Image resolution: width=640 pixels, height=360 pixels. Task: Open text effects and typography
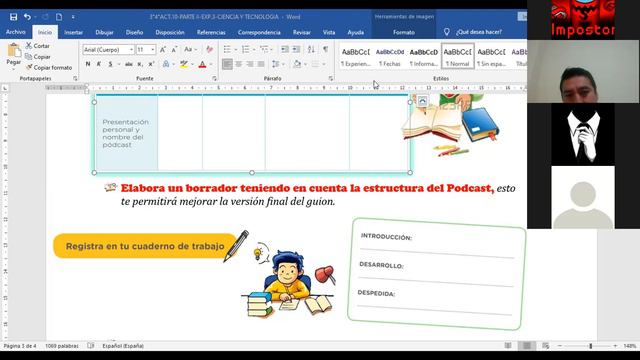tap(166, 64)
